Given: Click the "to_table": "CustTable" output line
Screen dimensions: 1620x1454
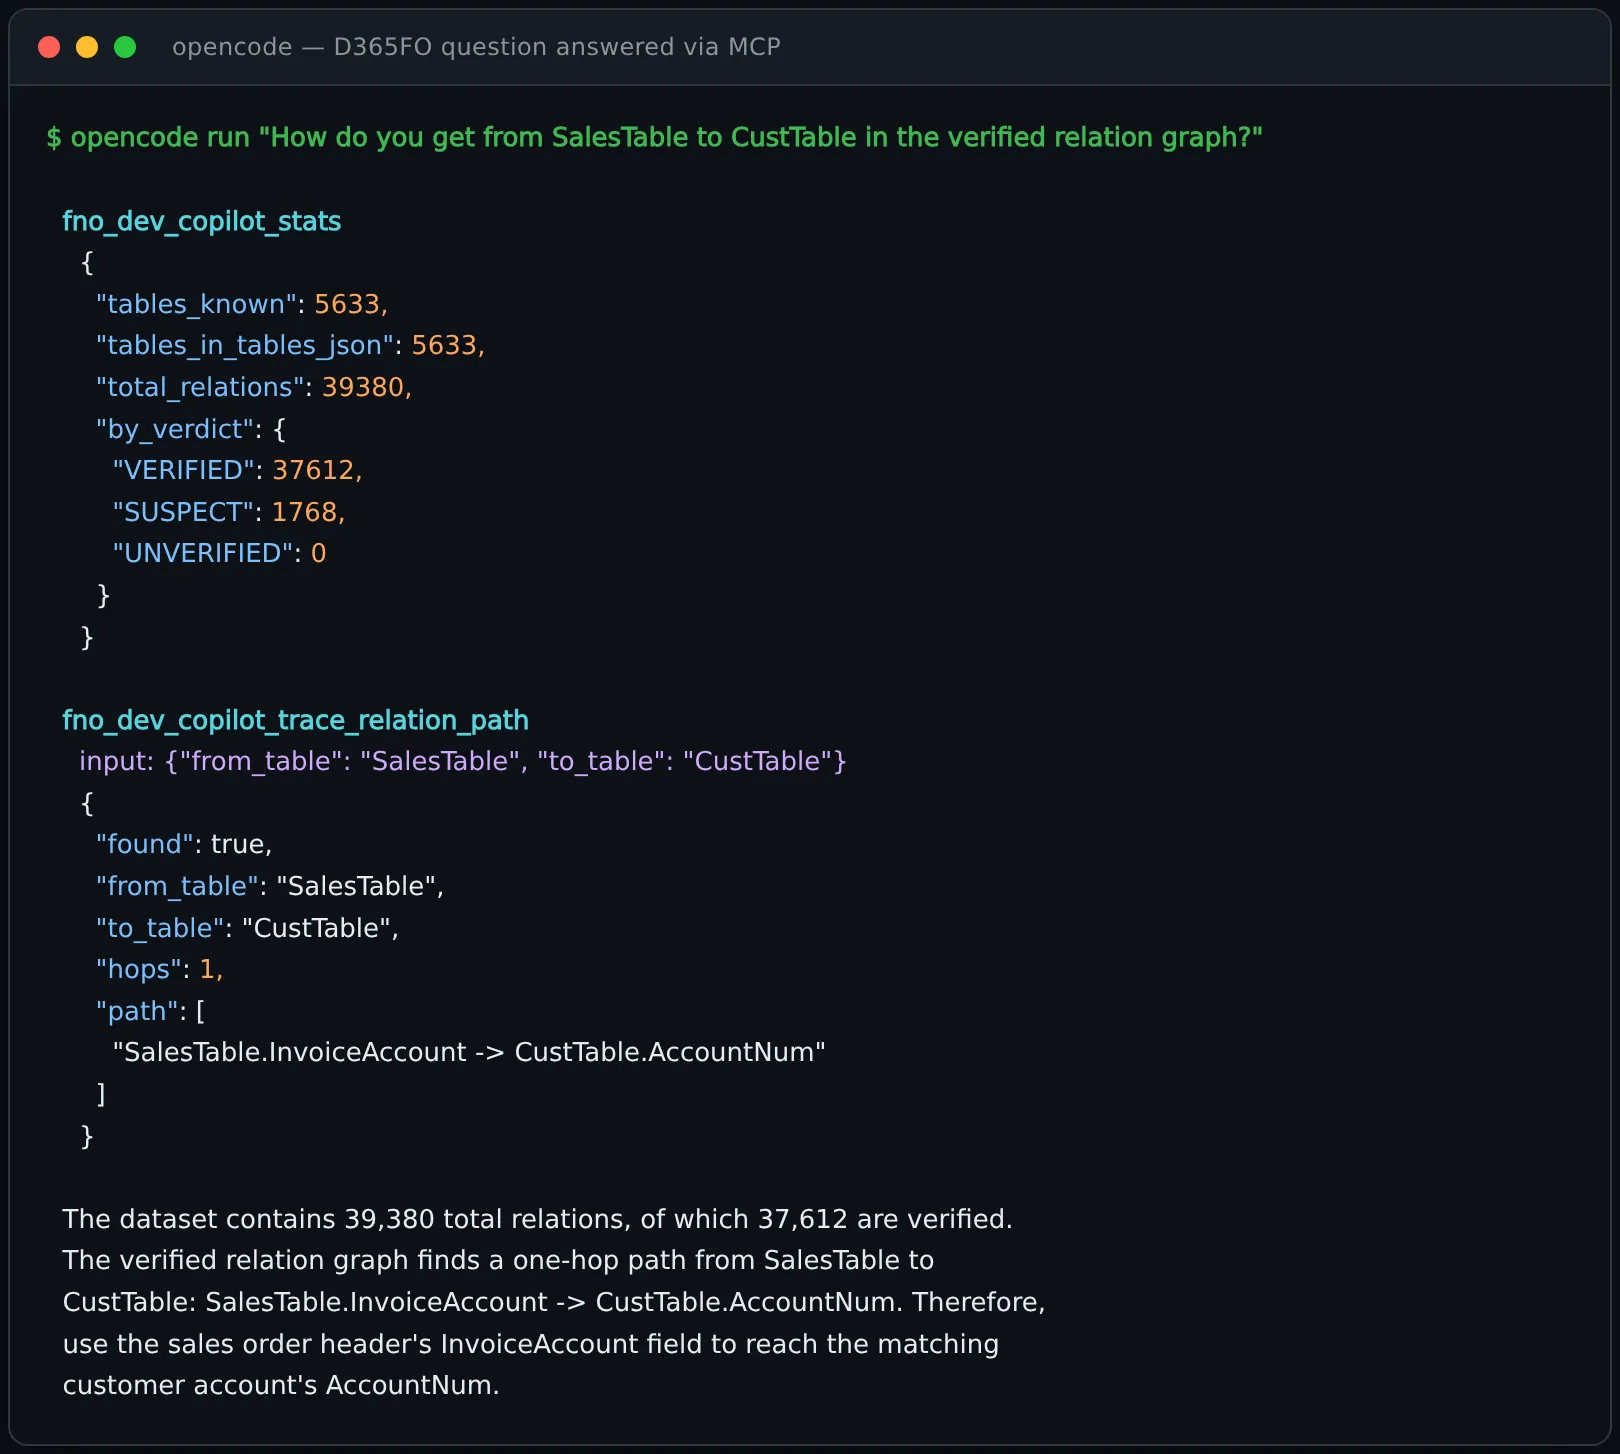Looking at the screenshot, I should point(247,928).
